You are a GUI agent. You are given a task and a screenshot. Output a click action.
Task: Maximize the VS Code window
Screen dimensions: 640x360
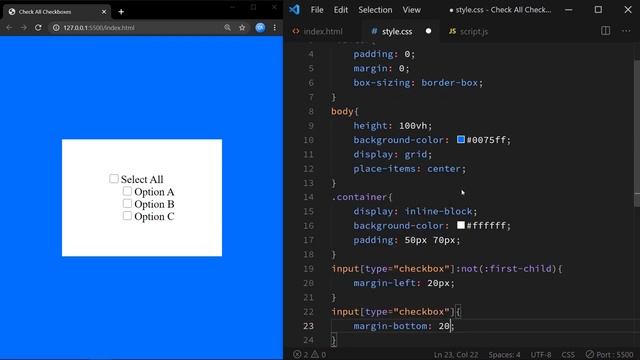(x=598, y=10)
